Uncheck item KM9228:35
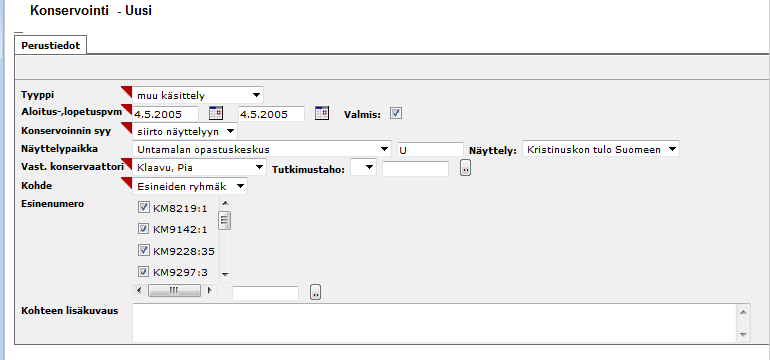The image size is (770, 360). [x=144, y=250]
